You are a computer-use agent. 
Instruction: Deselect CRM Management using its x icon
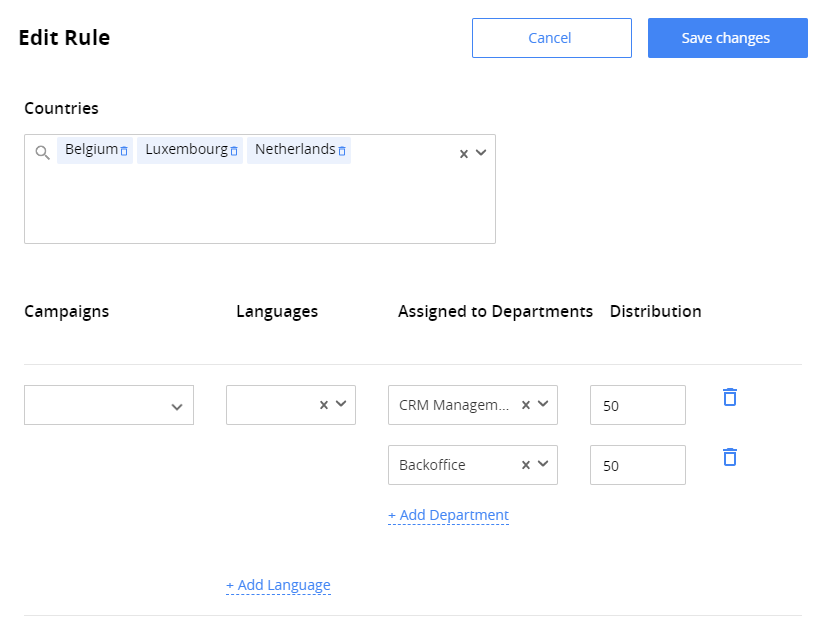525,405
